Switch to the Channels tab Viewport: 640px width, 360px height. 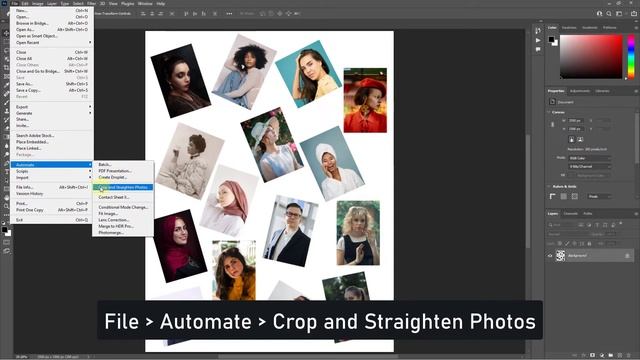pos(571,213)
